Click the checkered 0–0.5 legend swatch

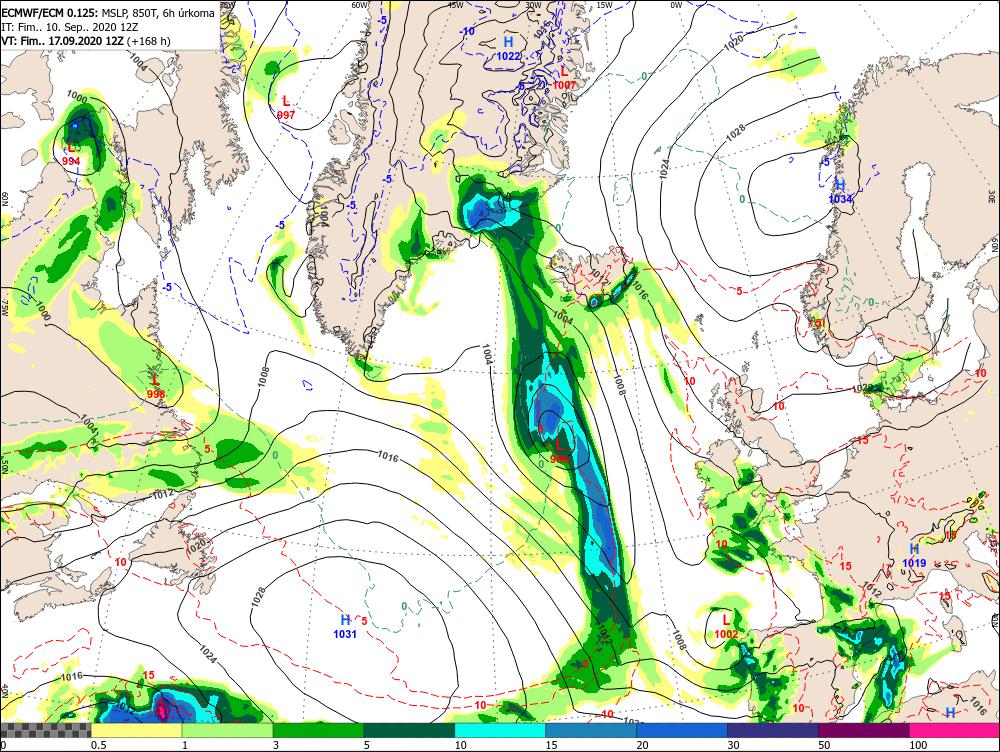45,730
